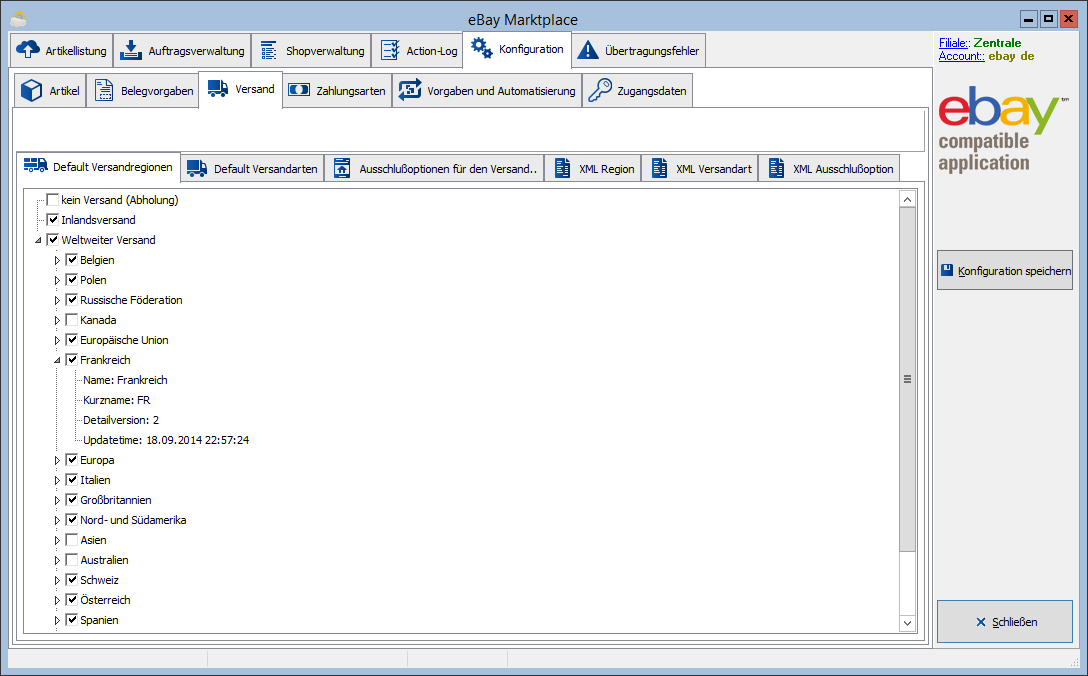Click the Artikellistung cloud upload icon
Image resolution: width=1088 pixels, height=676 pixels.
pyautogui.click(x=28, y=50)
